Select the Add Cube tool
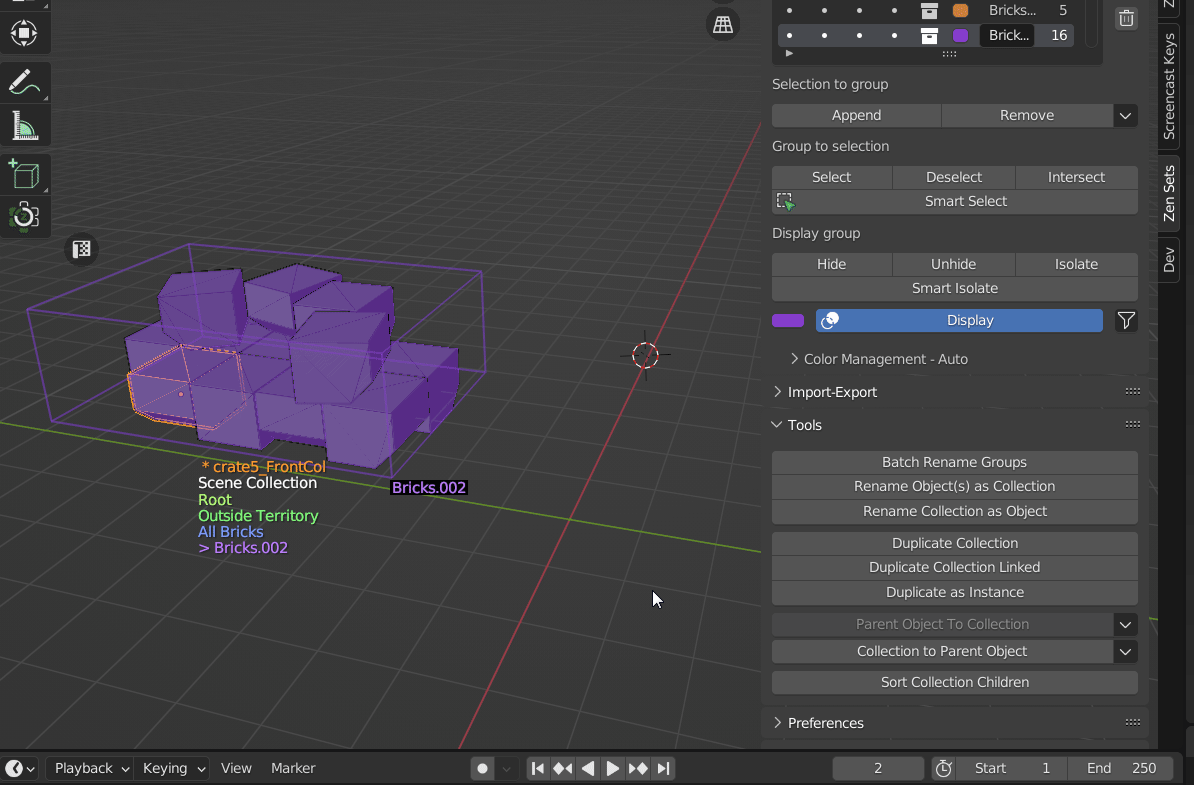Image resolution: width=1194 pixels, height=785 pixels. coord(24,173)
